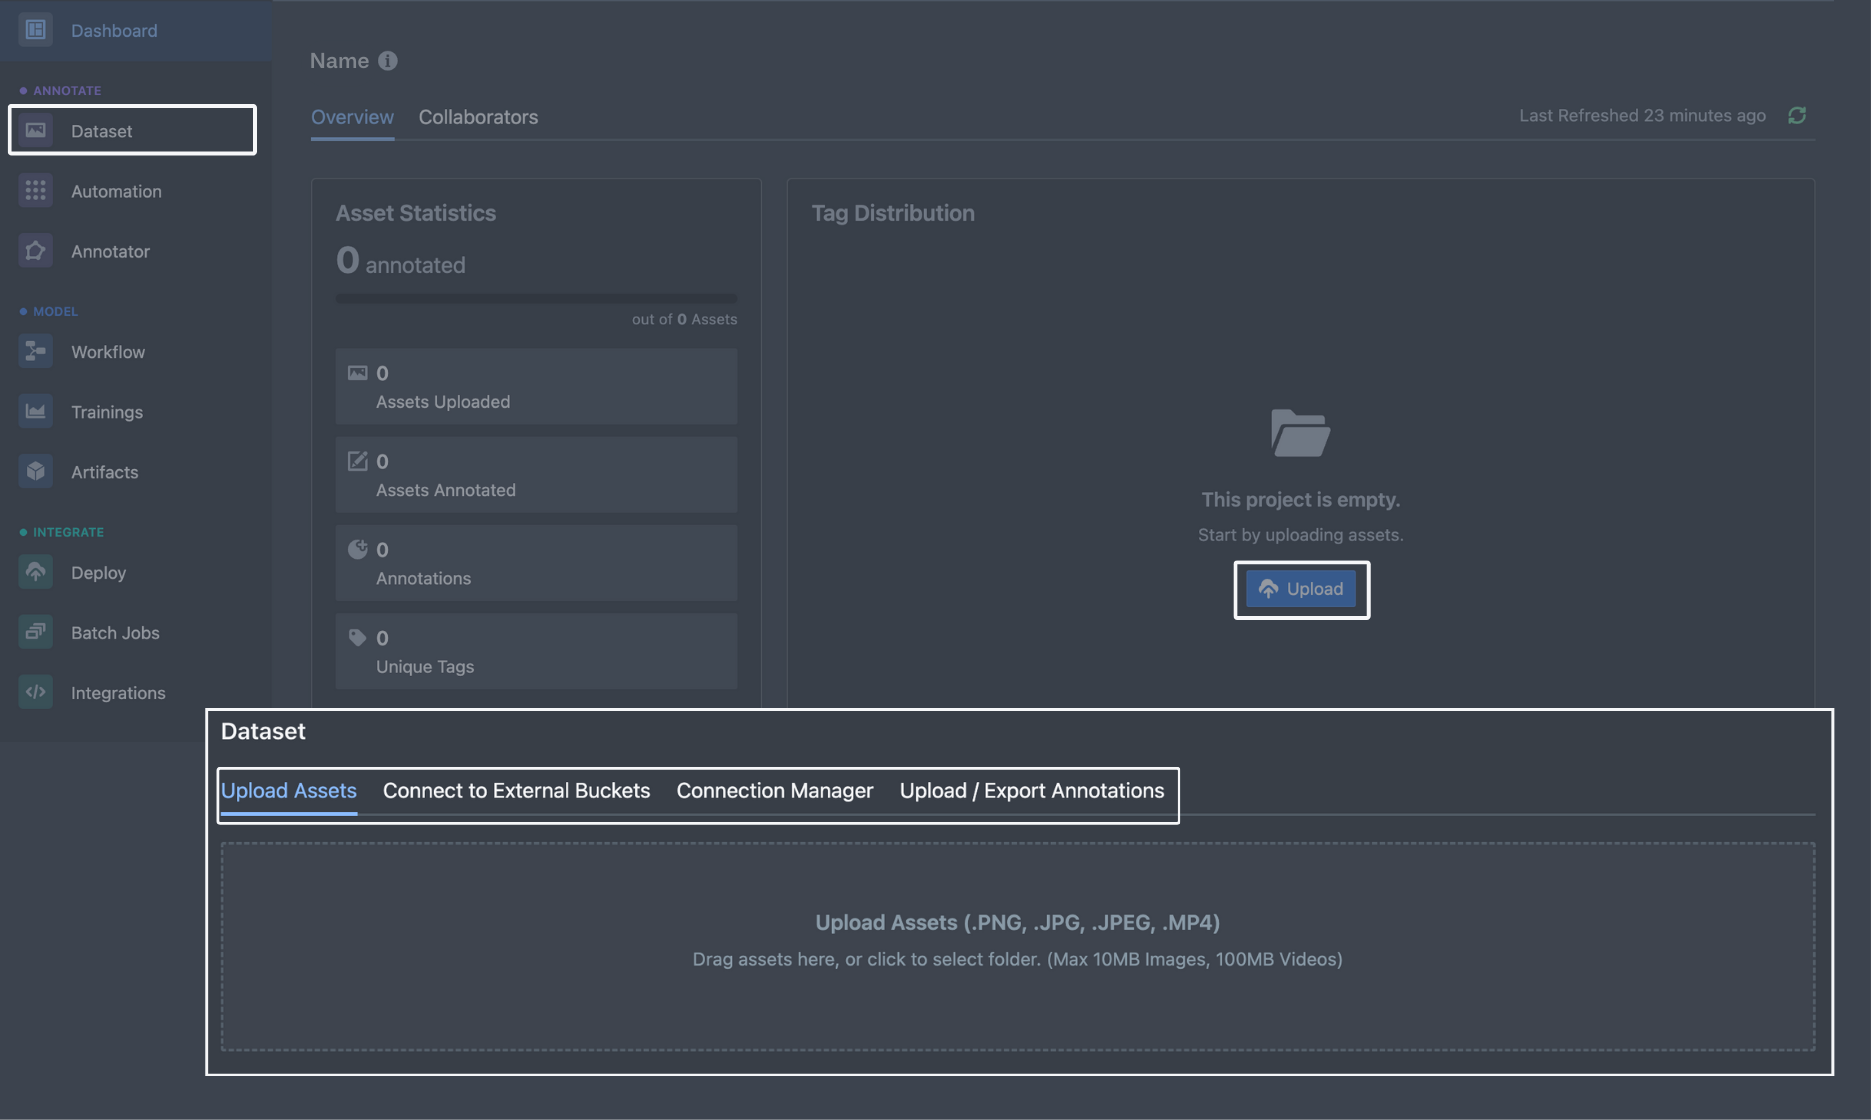Click the 'Tag Distribution' heading
This screenshot has height=1120, width=1872.
tap(893, 213)
